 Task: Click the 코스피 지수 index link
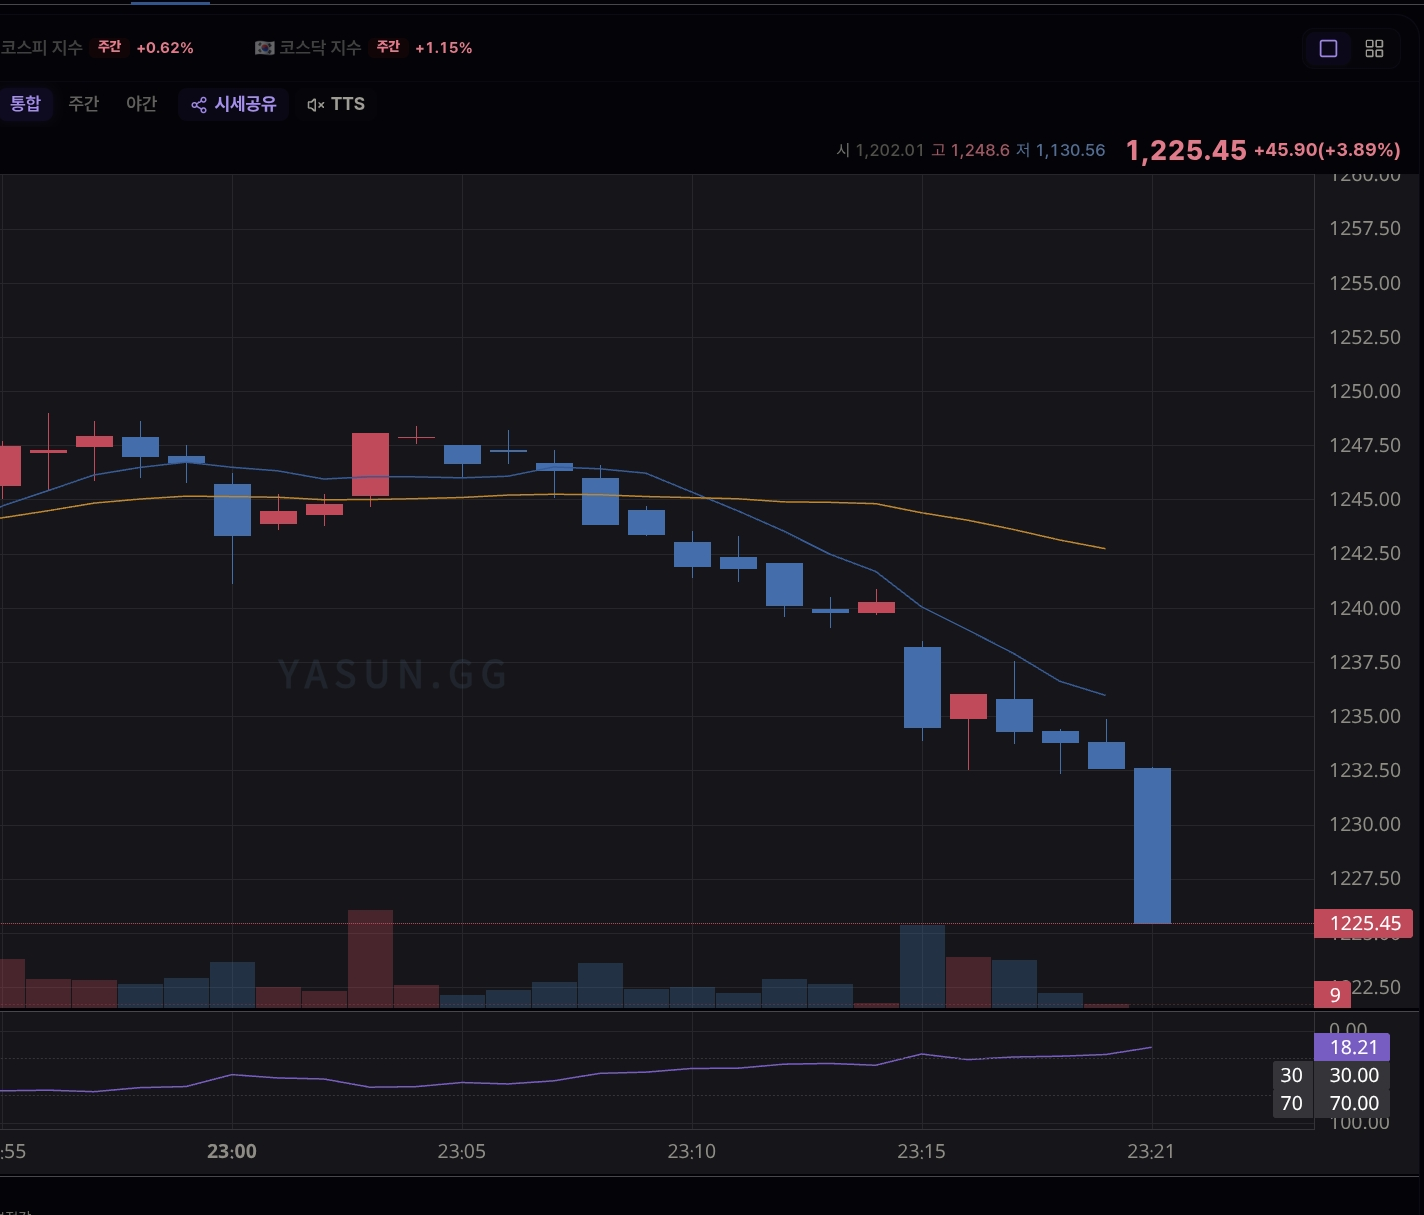[x=41, y=47]
